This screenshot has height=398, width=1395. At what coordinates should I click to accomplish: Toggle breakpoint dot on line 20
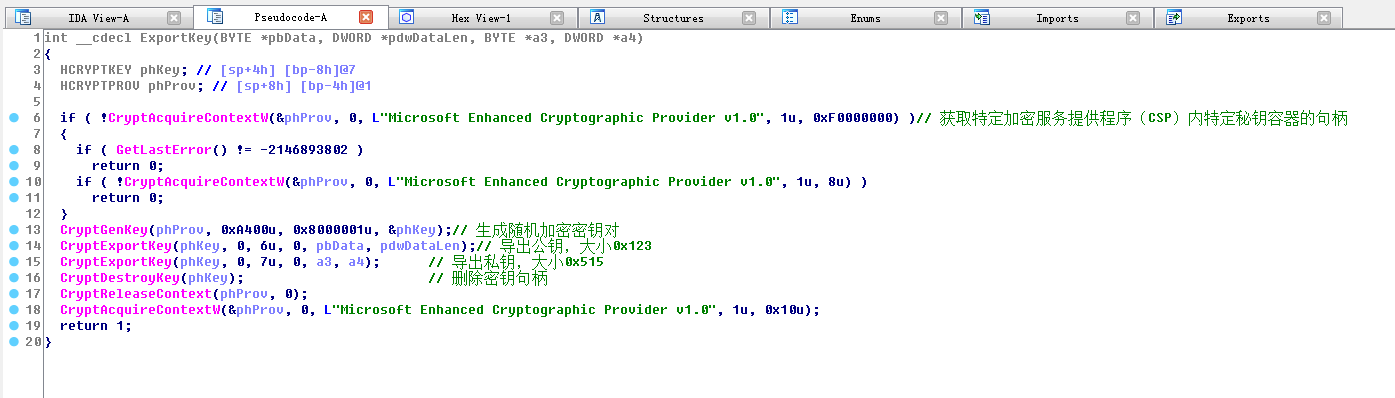coord(13,342)
